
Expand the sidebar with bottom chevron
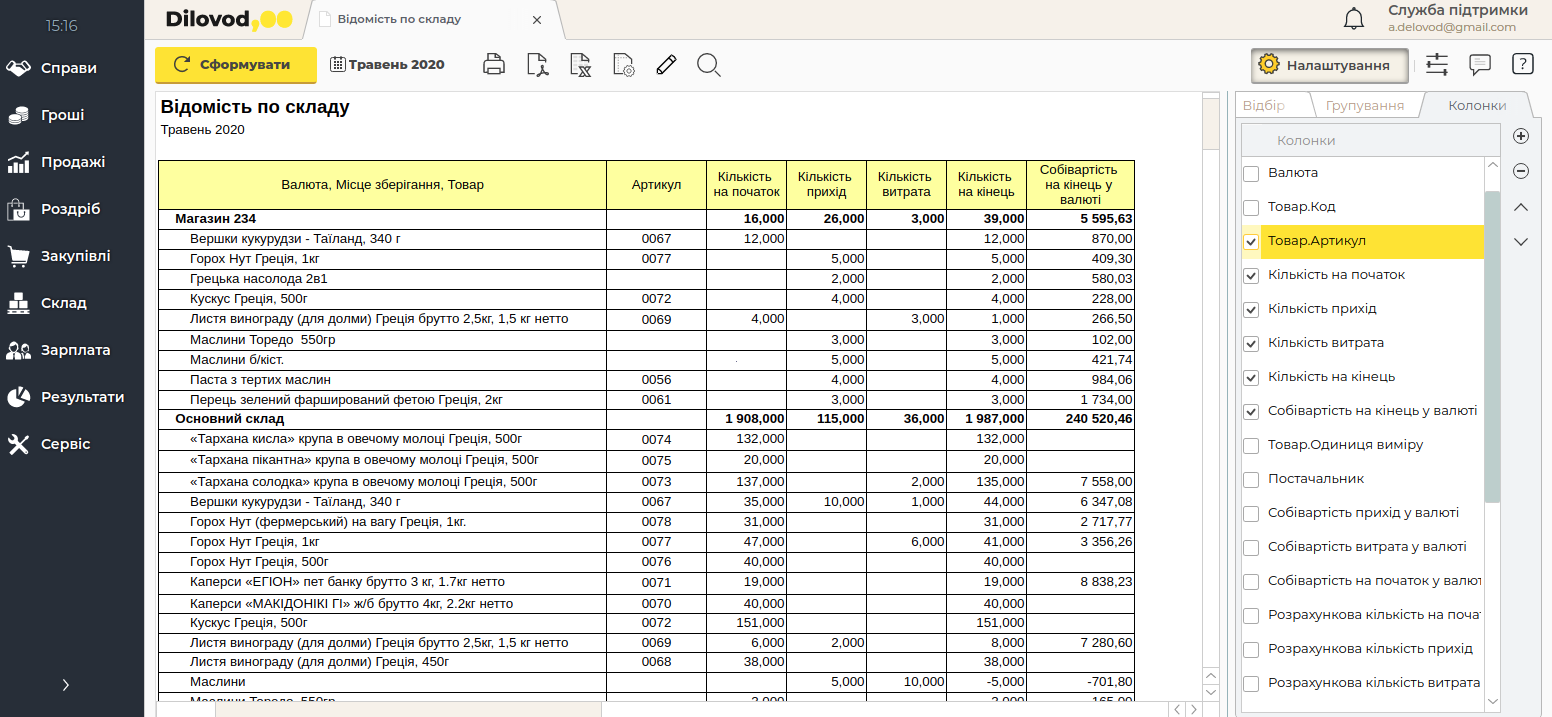point(66,685)
